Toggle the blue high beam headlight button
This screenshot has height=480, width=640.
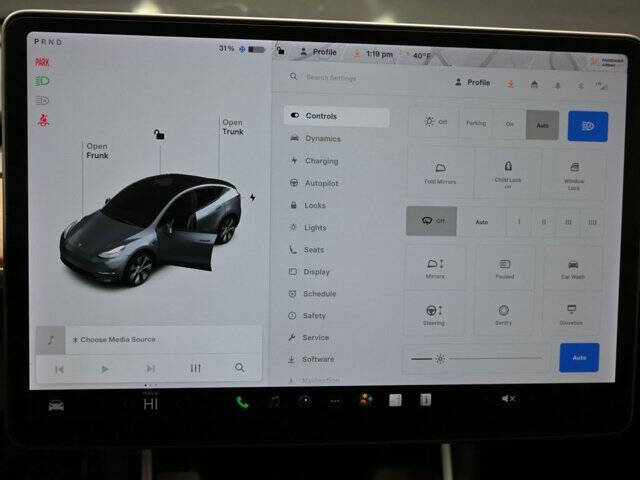[588, 126]
